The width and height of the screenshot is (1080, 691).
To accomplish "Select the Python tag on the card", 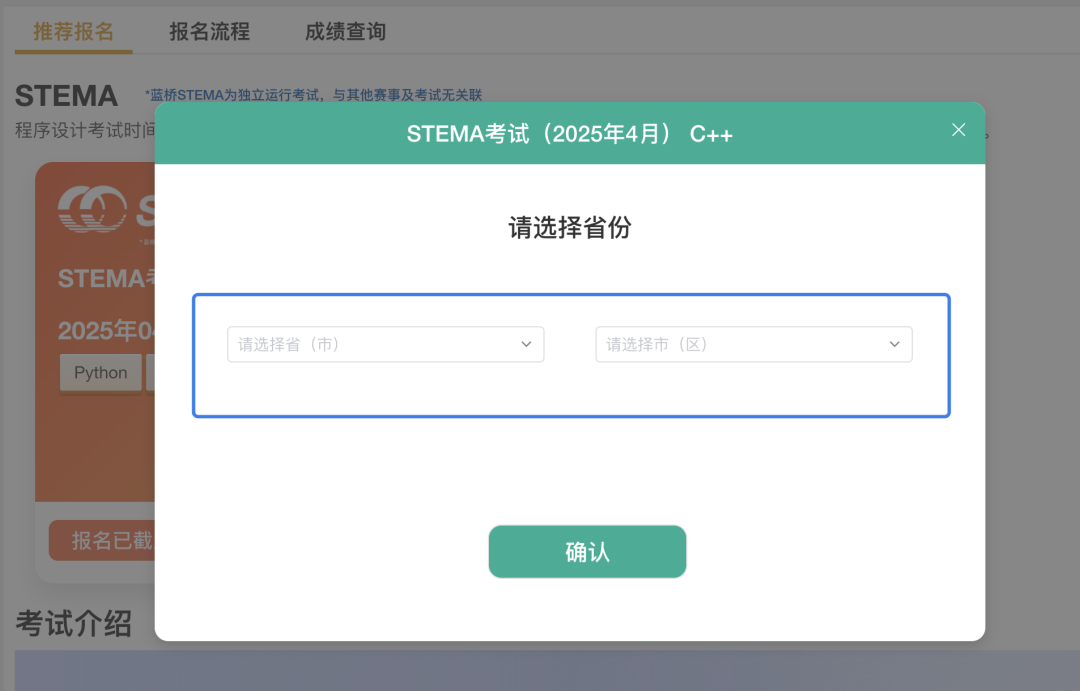I will coord(100,373).
